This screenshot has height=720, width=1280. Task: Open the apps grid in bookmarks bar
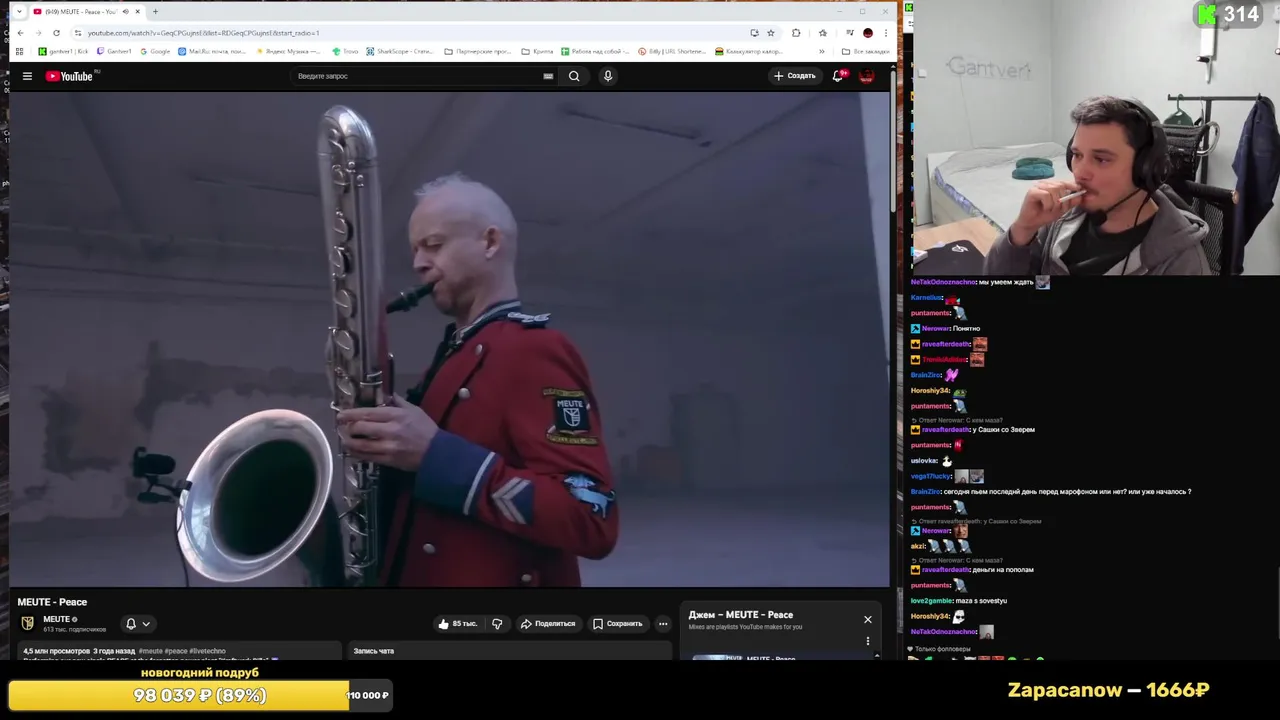click(x=19, y=51)
